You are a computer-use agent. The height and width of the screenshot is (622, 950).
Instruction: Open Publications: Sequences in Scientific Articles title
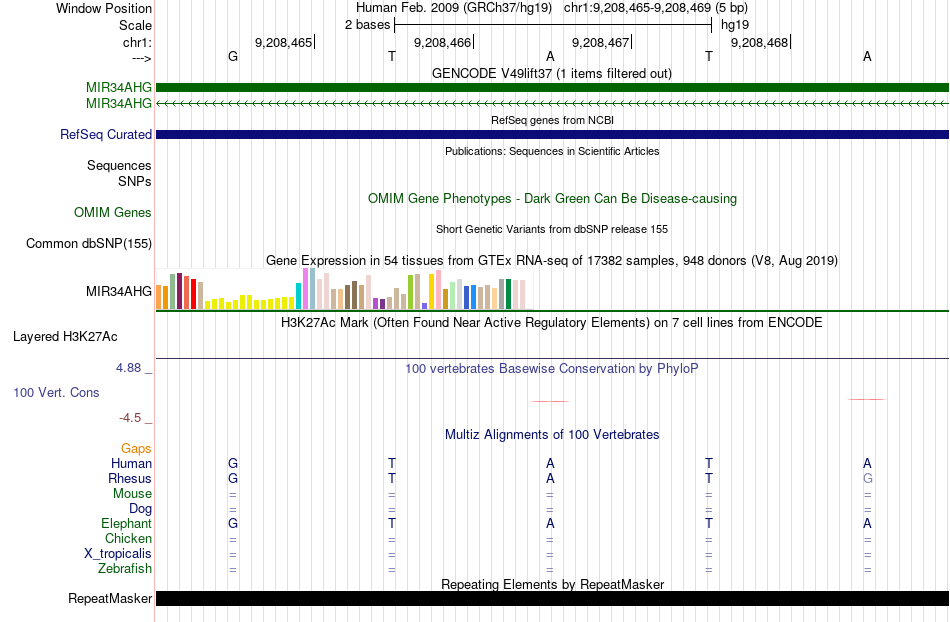coord(552,151)
